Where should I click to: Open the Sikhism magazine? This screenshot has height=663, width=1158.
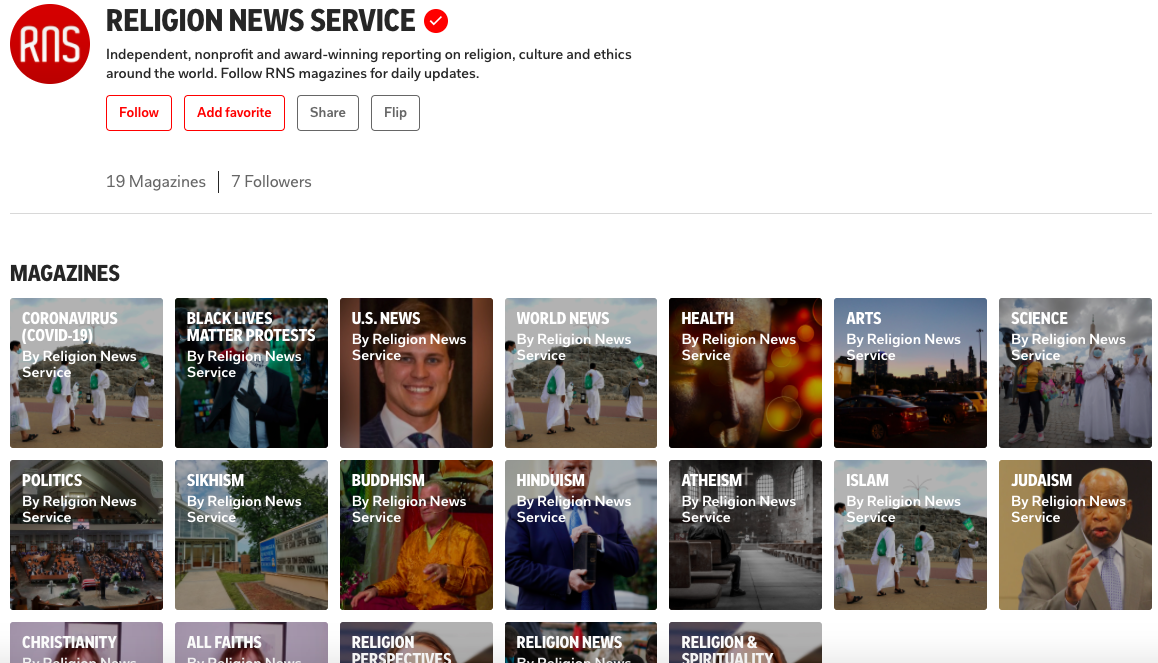coord(251,534)
